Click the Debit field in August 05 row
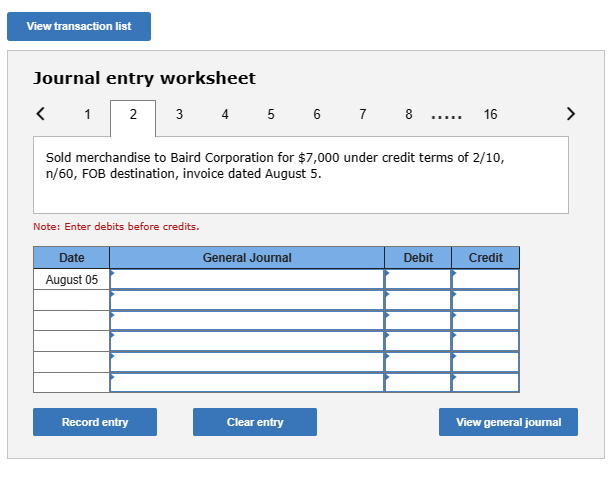 click(x=418, y=279)
